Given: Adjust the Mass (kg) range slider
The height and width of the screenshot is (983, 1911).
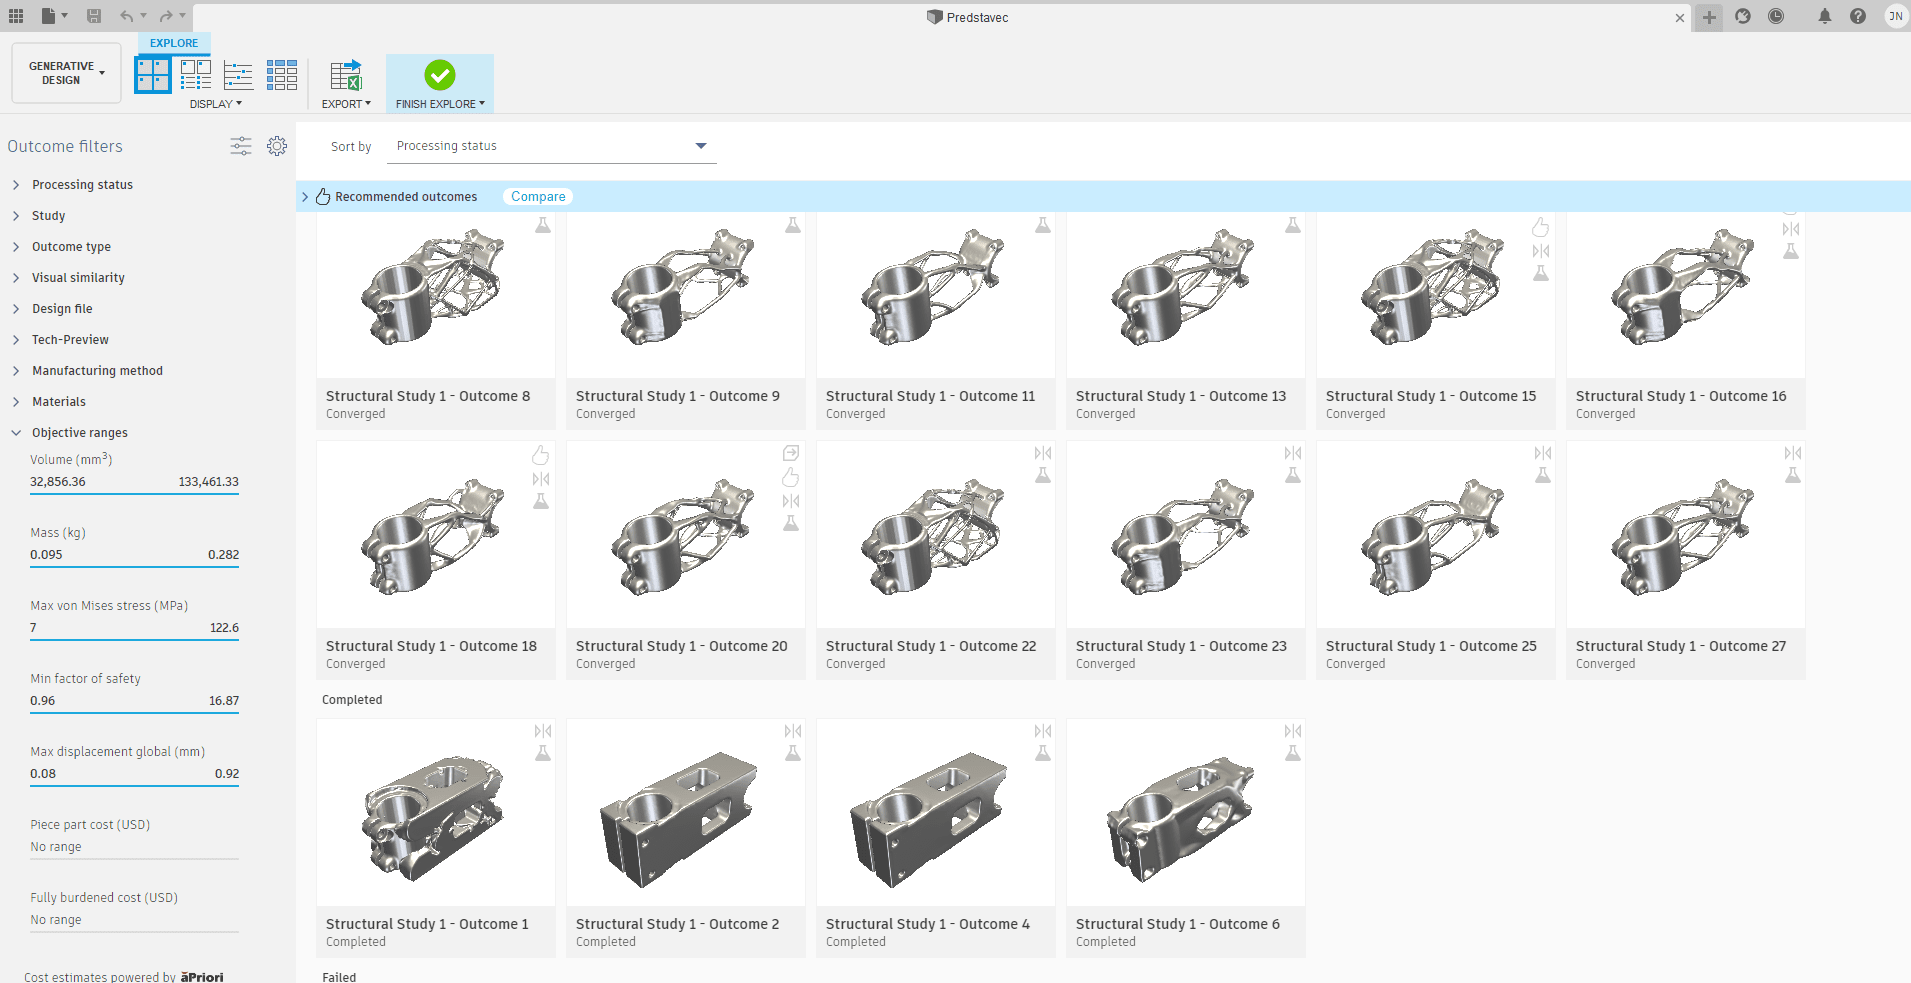Looking at the screenshot, I should click(134, 567).
